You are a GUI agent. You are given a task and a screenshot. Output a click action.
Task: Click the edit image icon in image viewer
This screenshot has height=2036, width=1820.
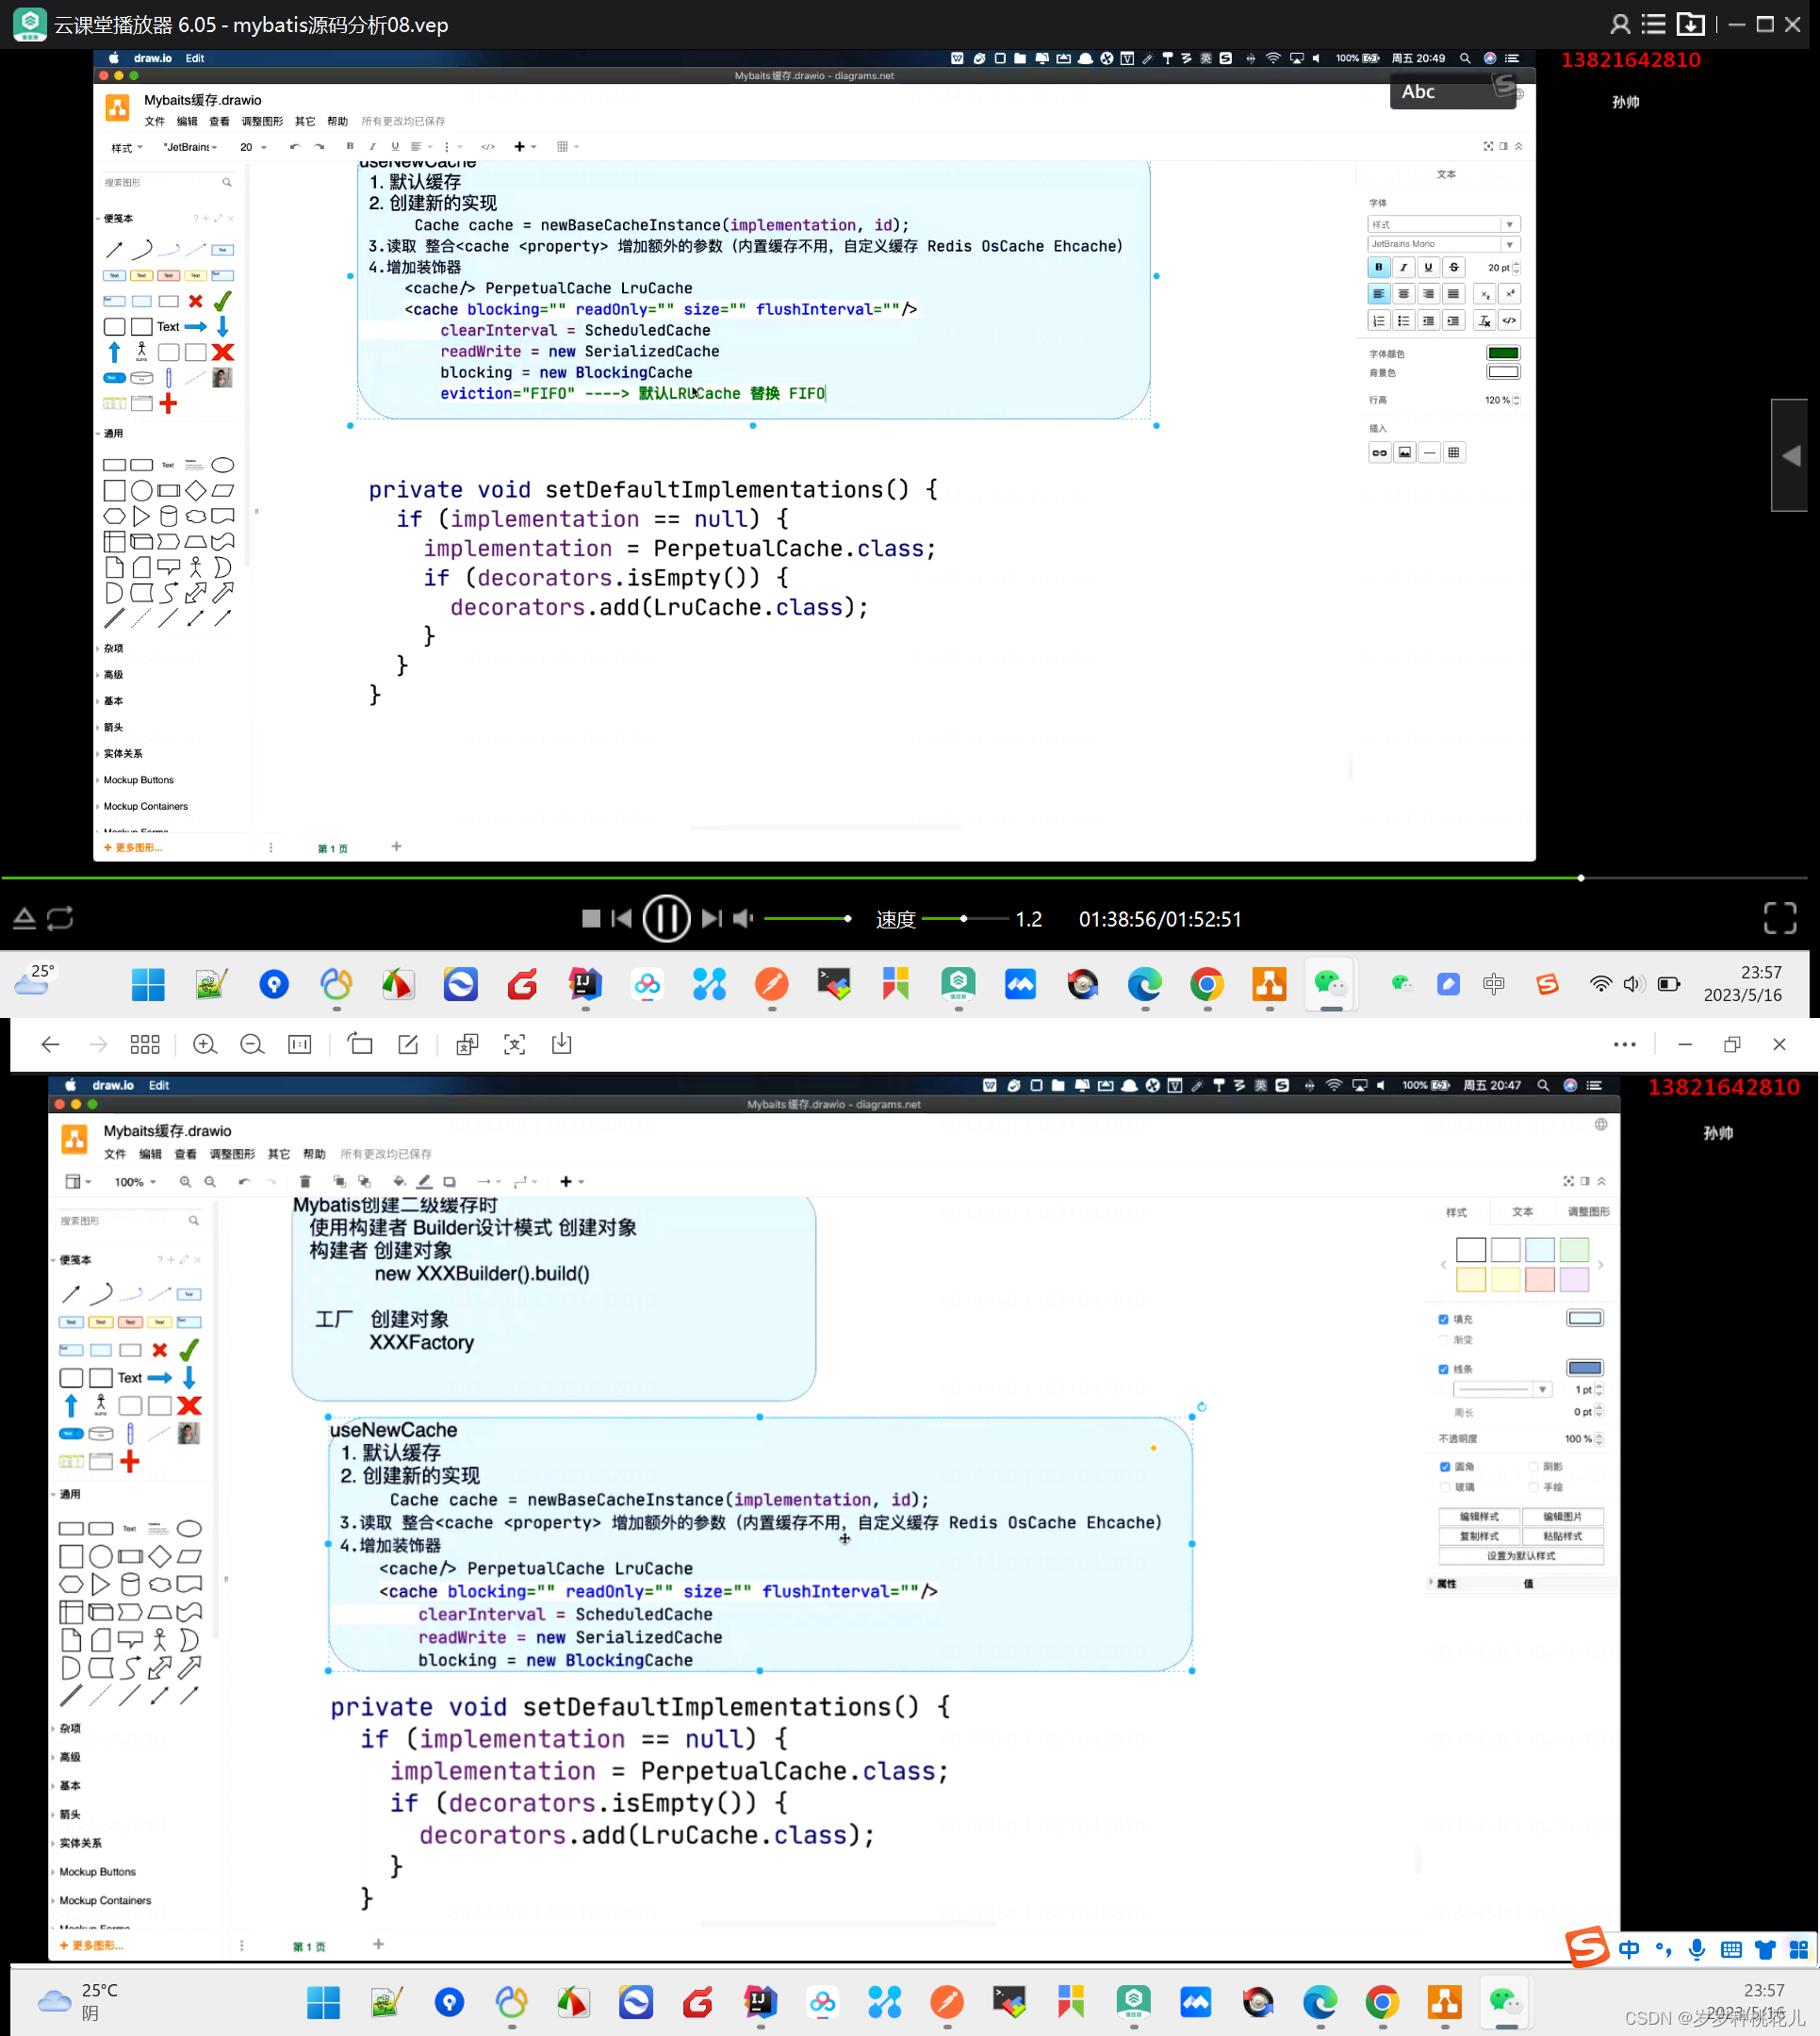tap(408, 1044)
